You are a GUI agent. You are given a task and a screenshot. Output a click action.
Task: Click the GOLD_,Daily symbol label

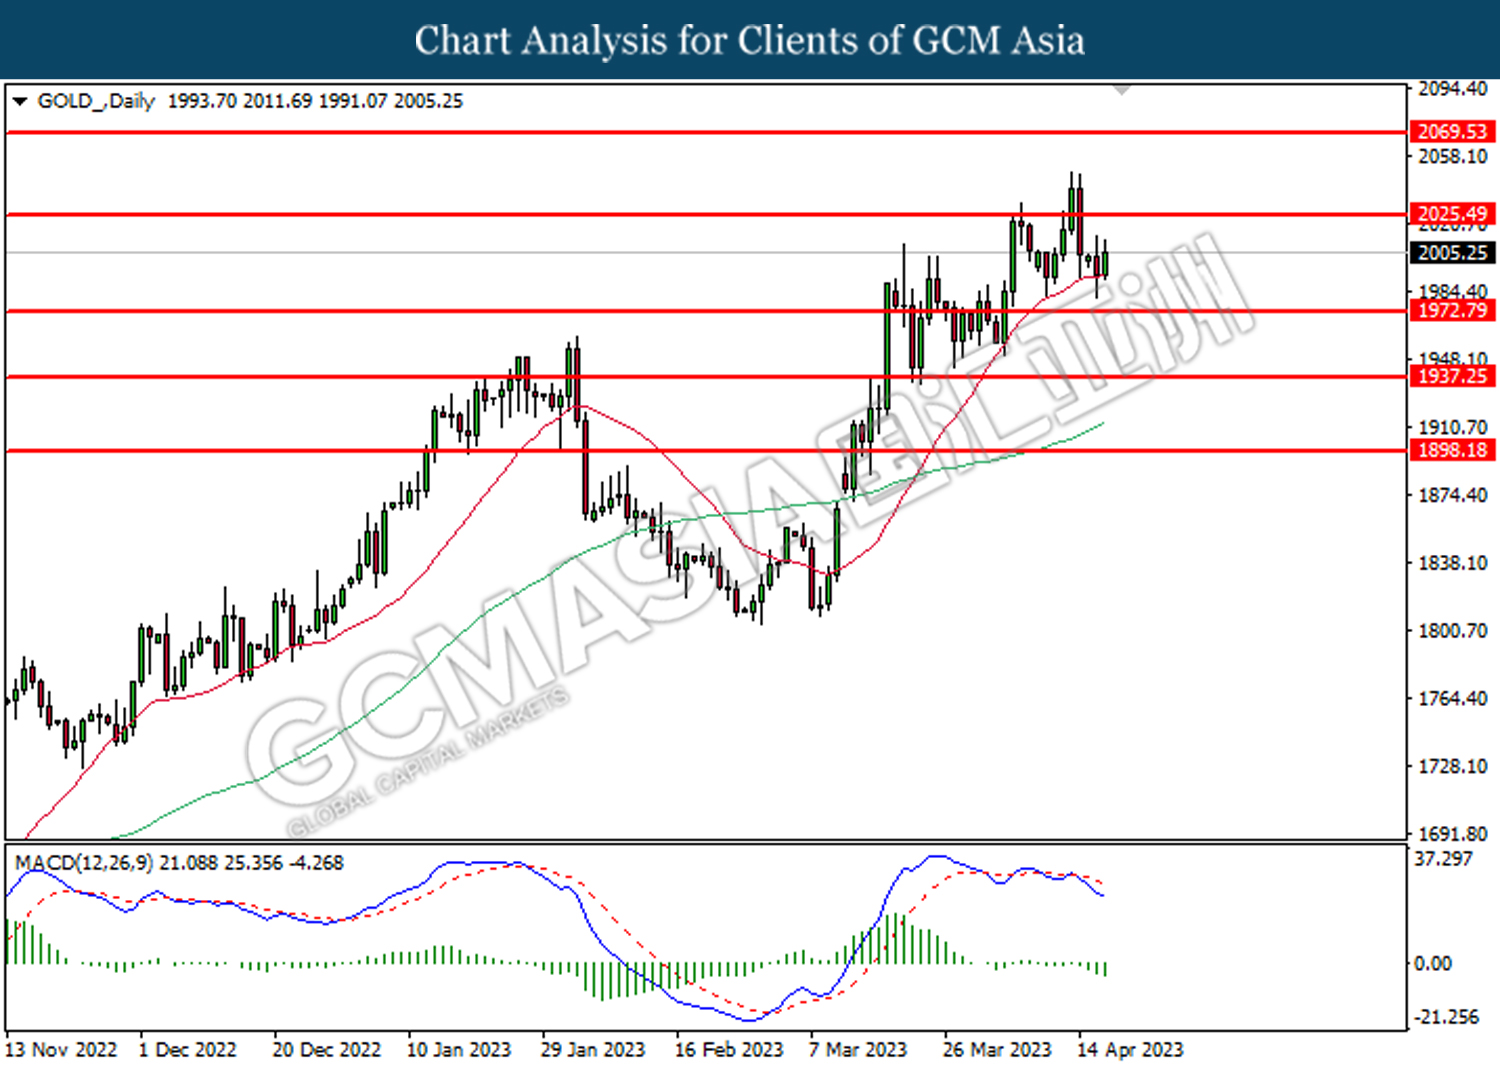96,101
